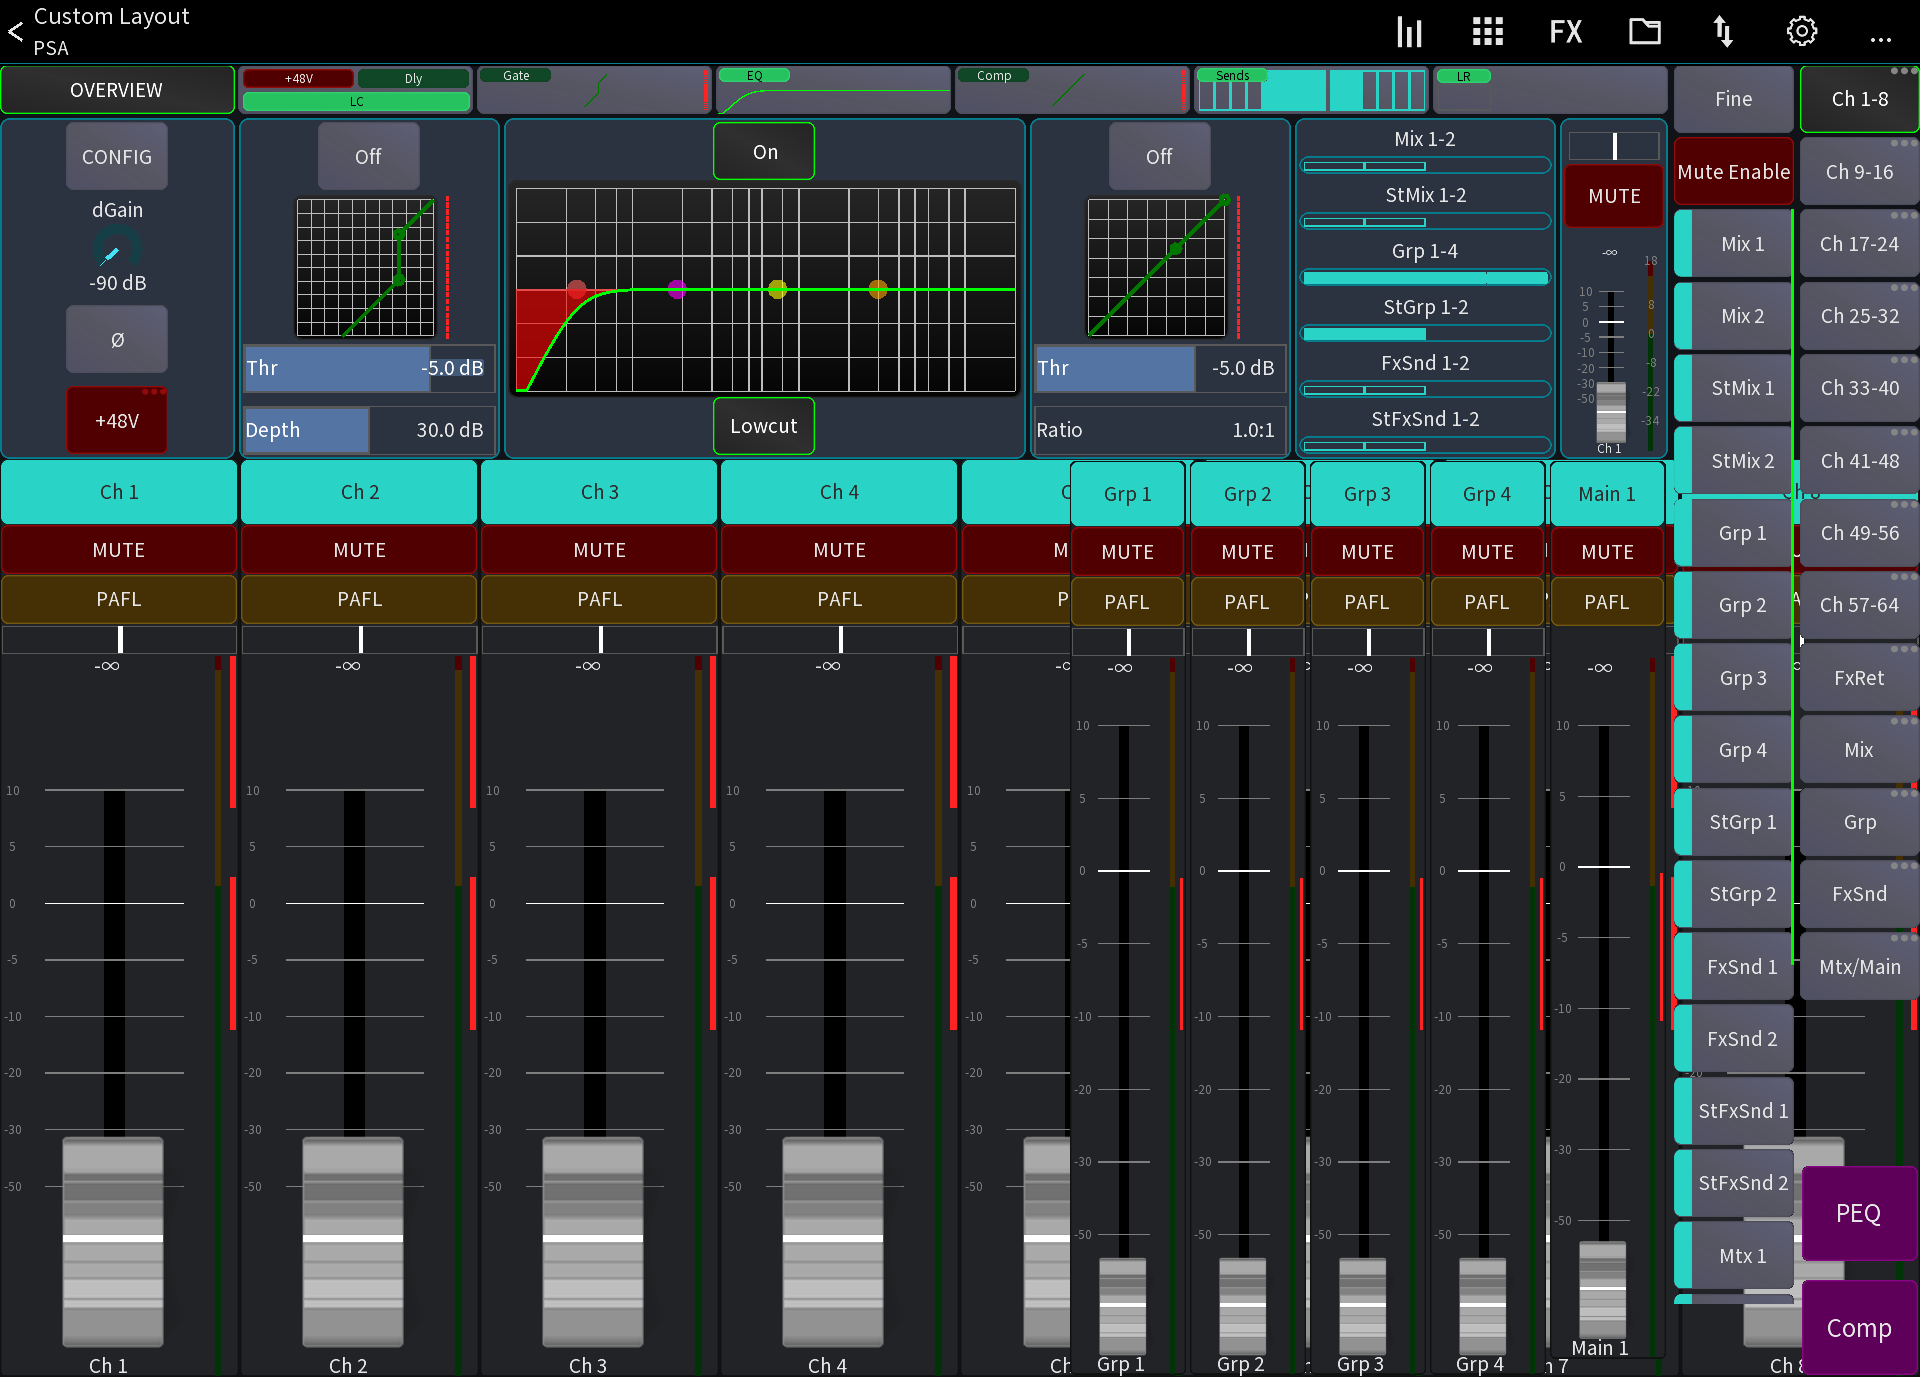
Task: Open the apps grid menu
Action: [x=1487, y=31]
